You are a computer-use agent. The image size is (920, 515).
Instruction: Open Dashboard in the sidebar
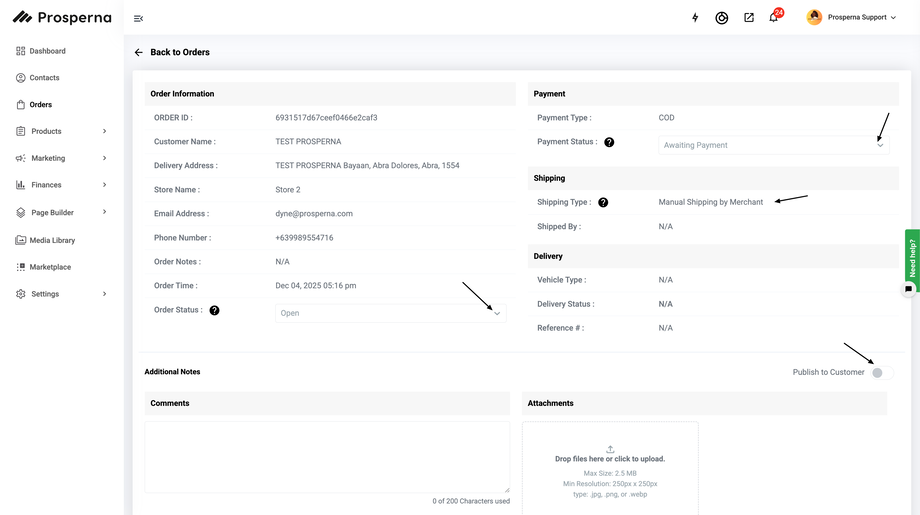pos(47,51)
